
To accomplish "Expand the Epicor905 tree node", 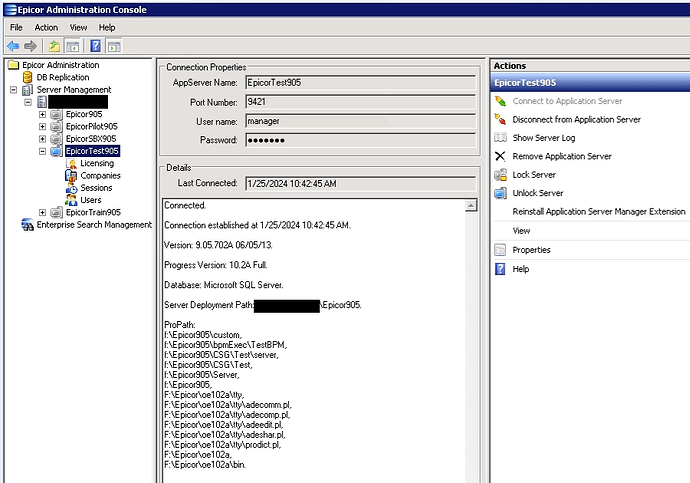I will [42, 114].
